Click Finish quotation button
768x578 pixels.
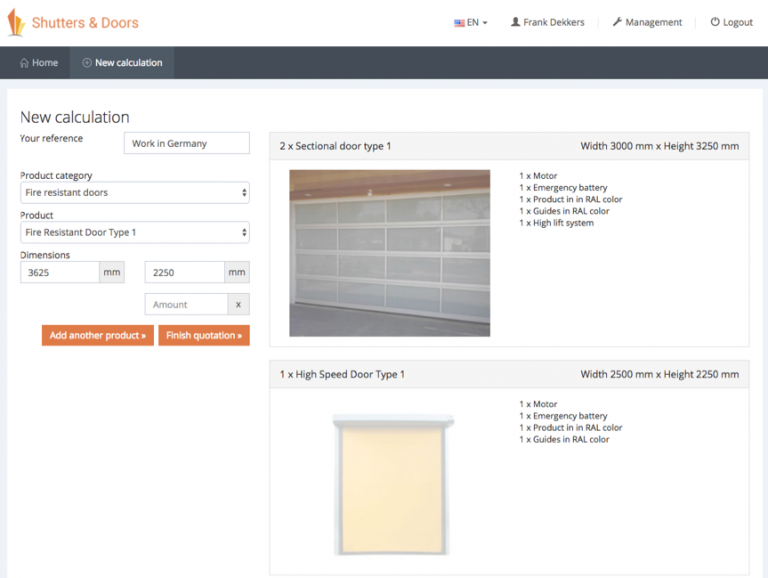click(x=204, y=336)
